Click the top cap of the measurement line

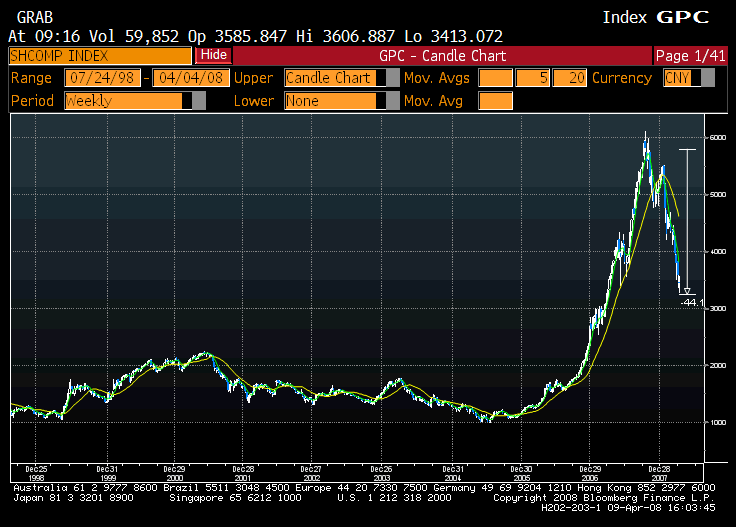coord(686,149)
